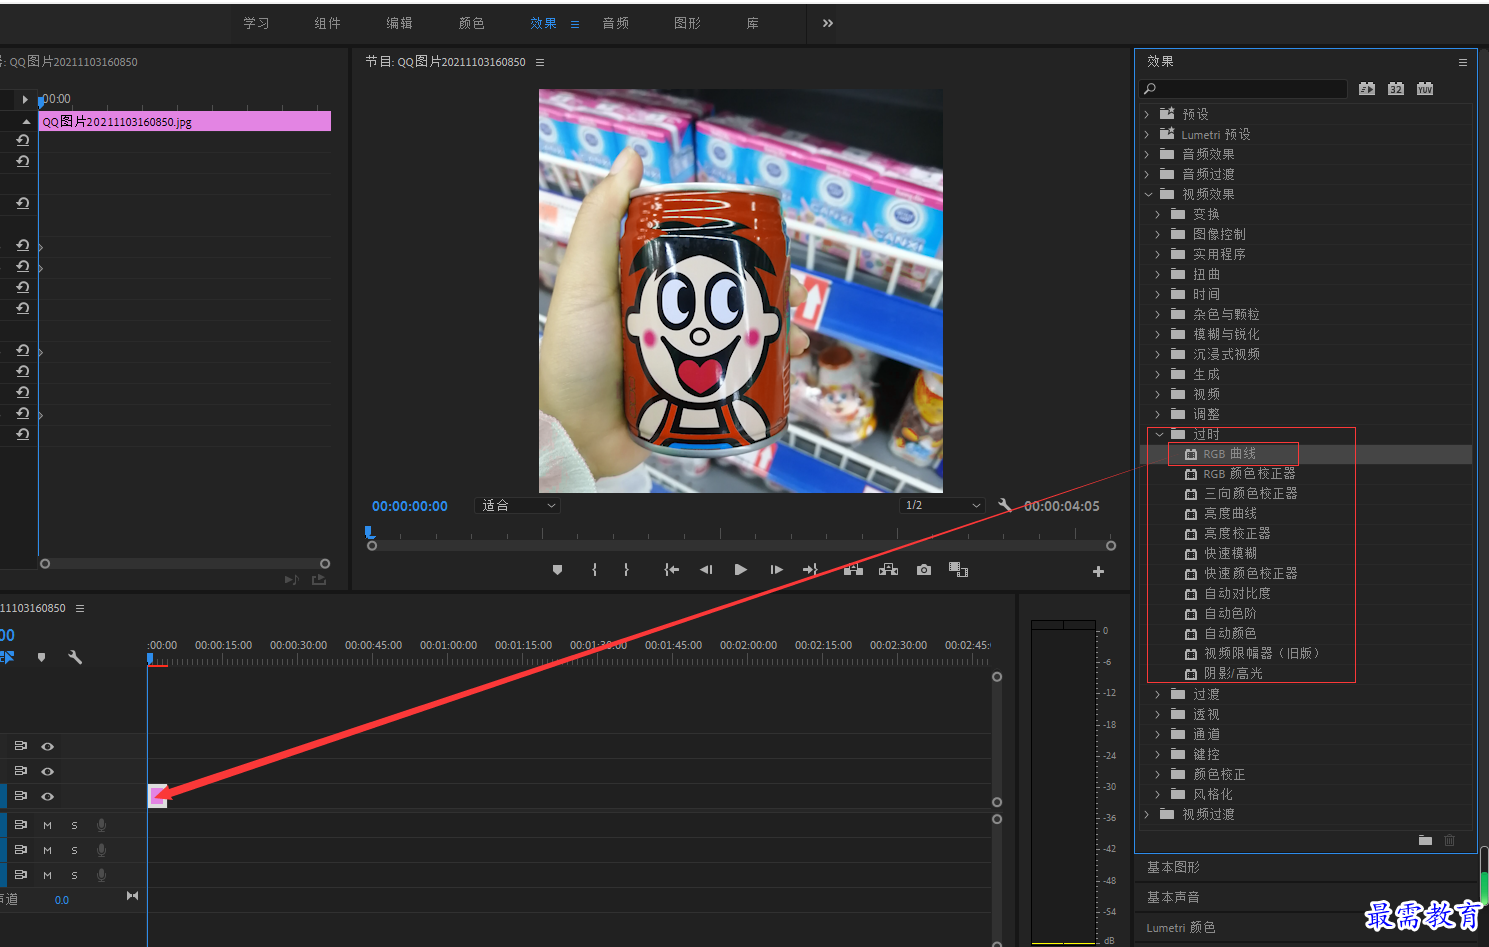
Task: Click the Play-Stop toggle in program monitor
Action: point(740,570)
